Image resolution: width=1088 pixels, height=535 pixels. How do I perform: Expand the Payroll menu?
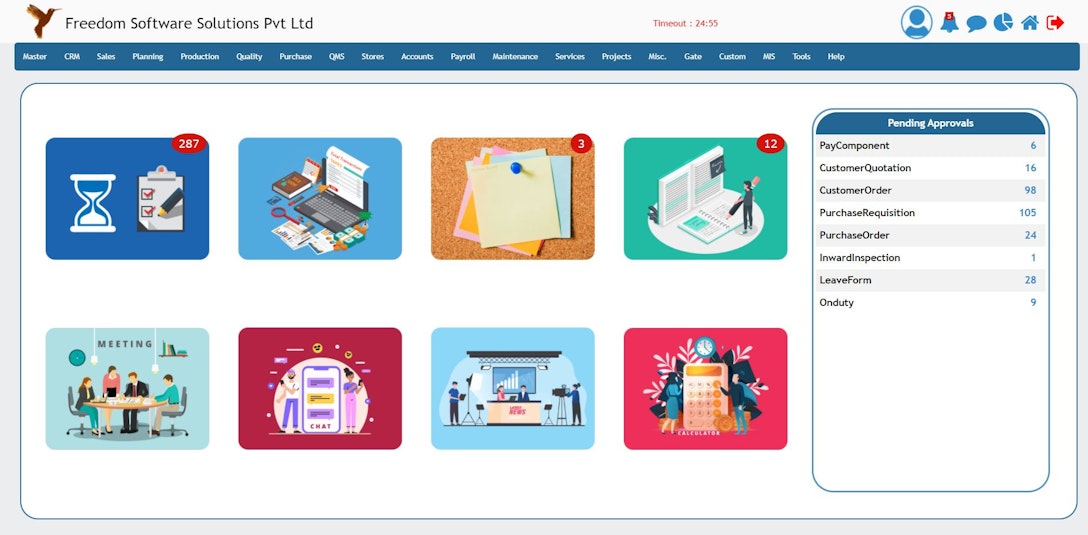coord(463,57)
